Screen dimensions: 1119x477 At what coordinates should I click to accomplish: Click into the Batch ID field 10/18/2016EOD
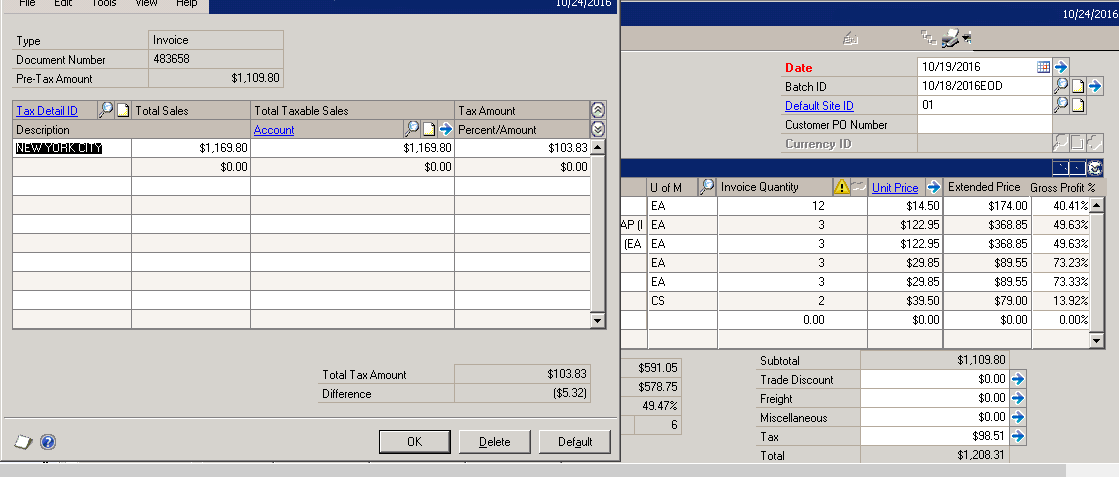point(985,86)
